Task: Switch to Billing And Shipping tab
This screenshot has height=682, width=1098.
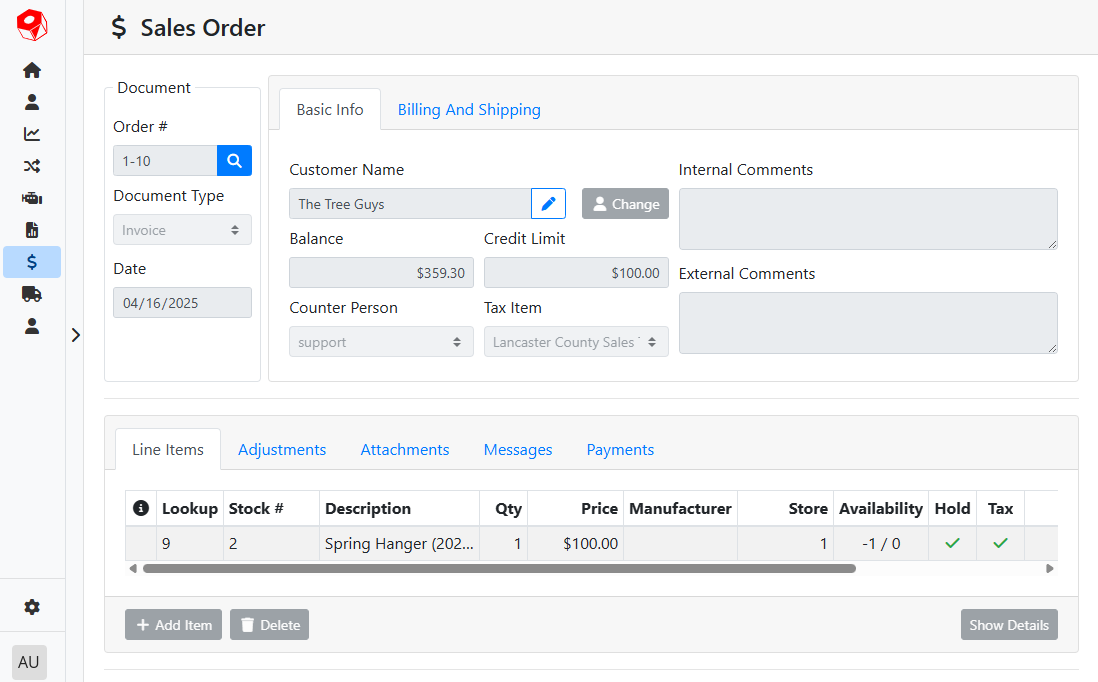Action: point(469,110)
